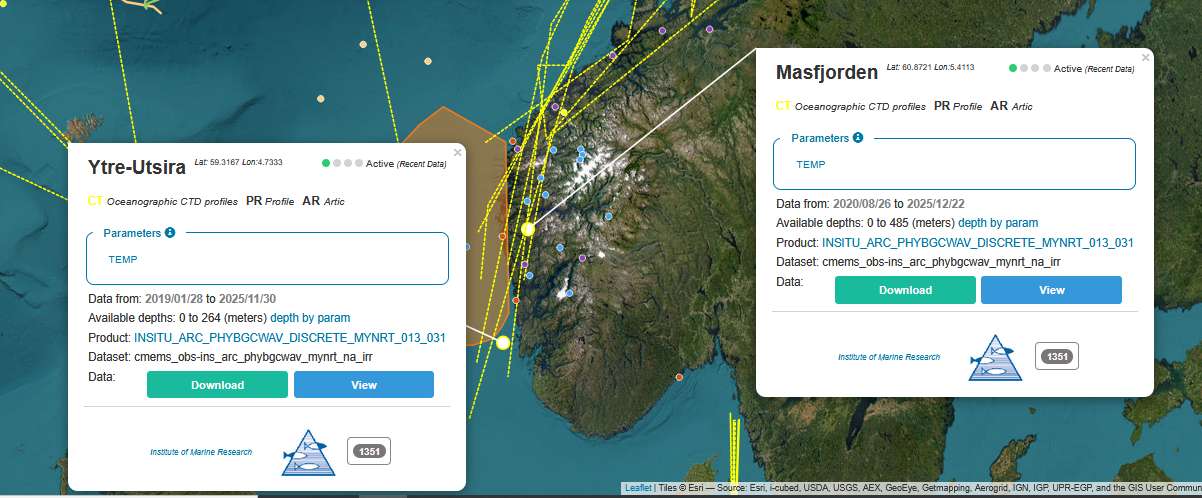Open depth by param link in Ytre-Utsira popup

(310, 317)
